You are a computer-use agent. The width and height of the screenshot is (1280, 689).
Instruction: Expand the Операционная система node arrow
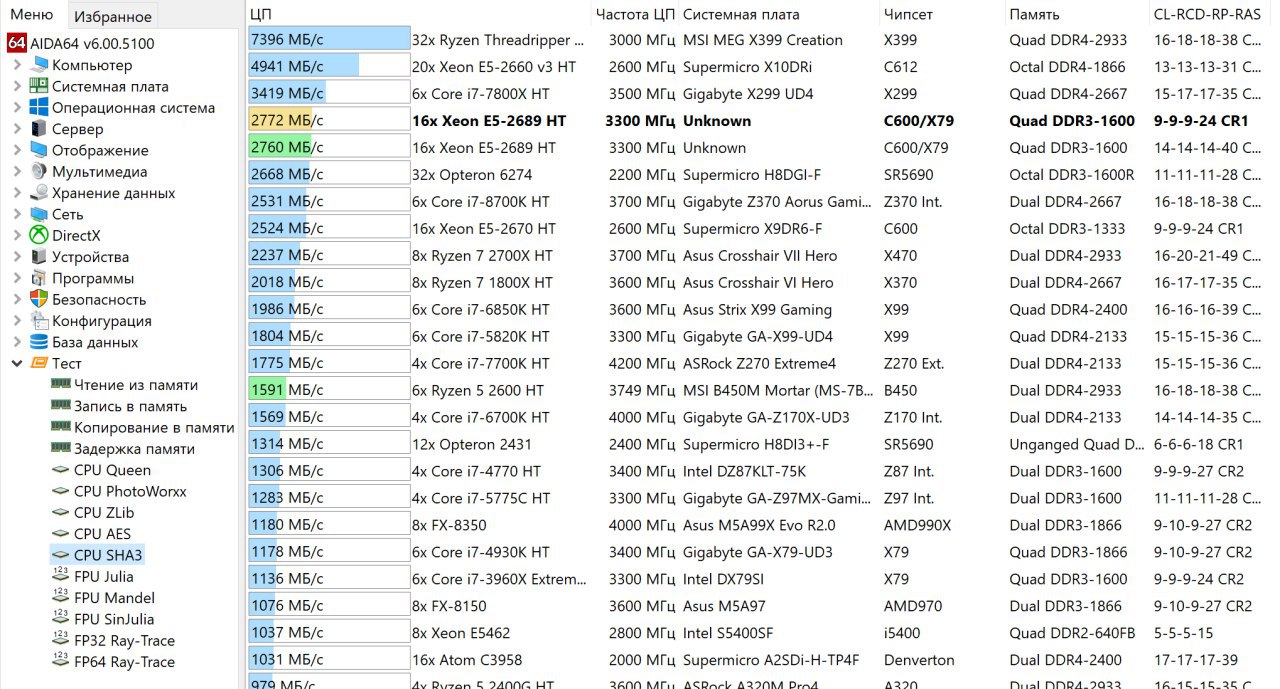(x=17, y=107)
